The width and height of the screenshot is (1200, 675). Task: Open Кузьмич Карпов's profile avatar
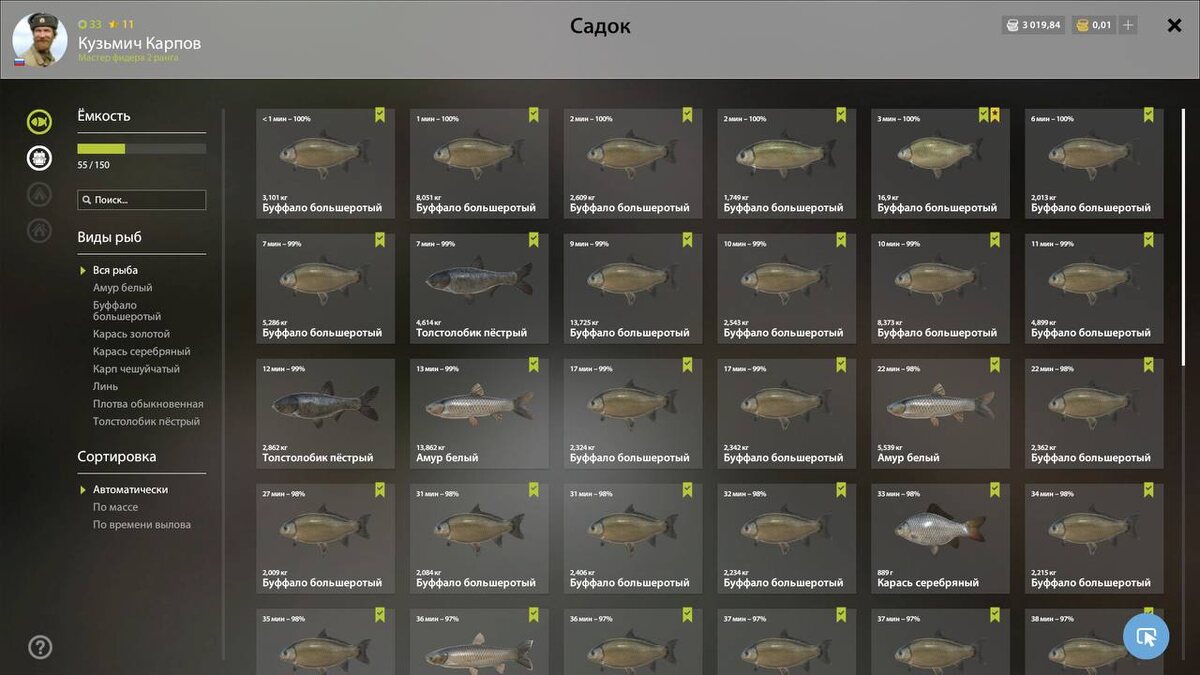tap(40, 40)
